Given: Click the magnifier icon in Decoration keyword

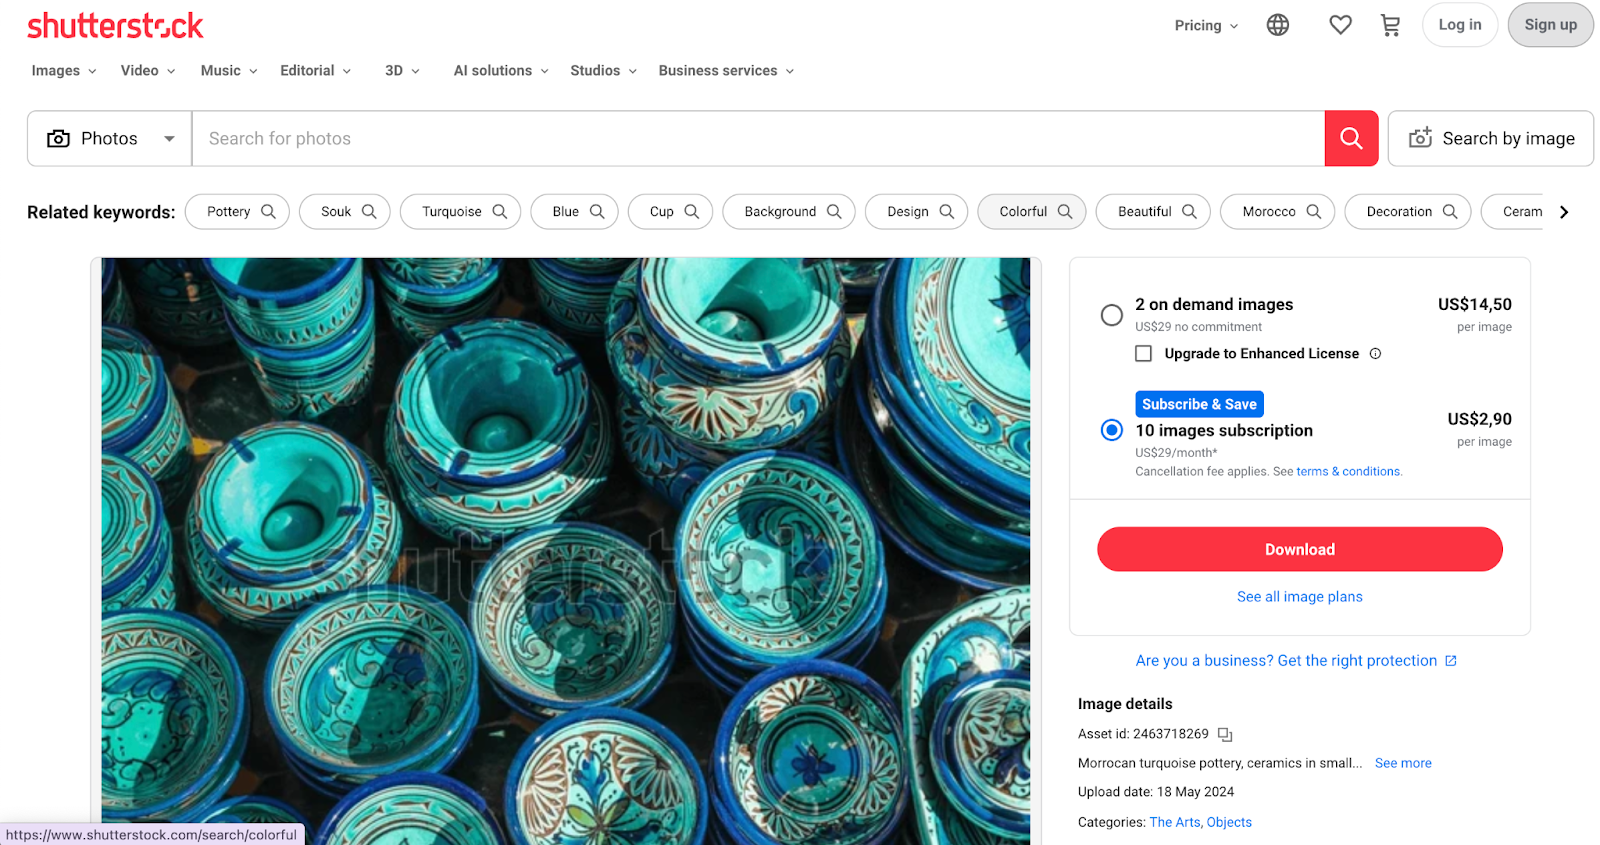Looking at the screenshot, I should pos(1450,211).
